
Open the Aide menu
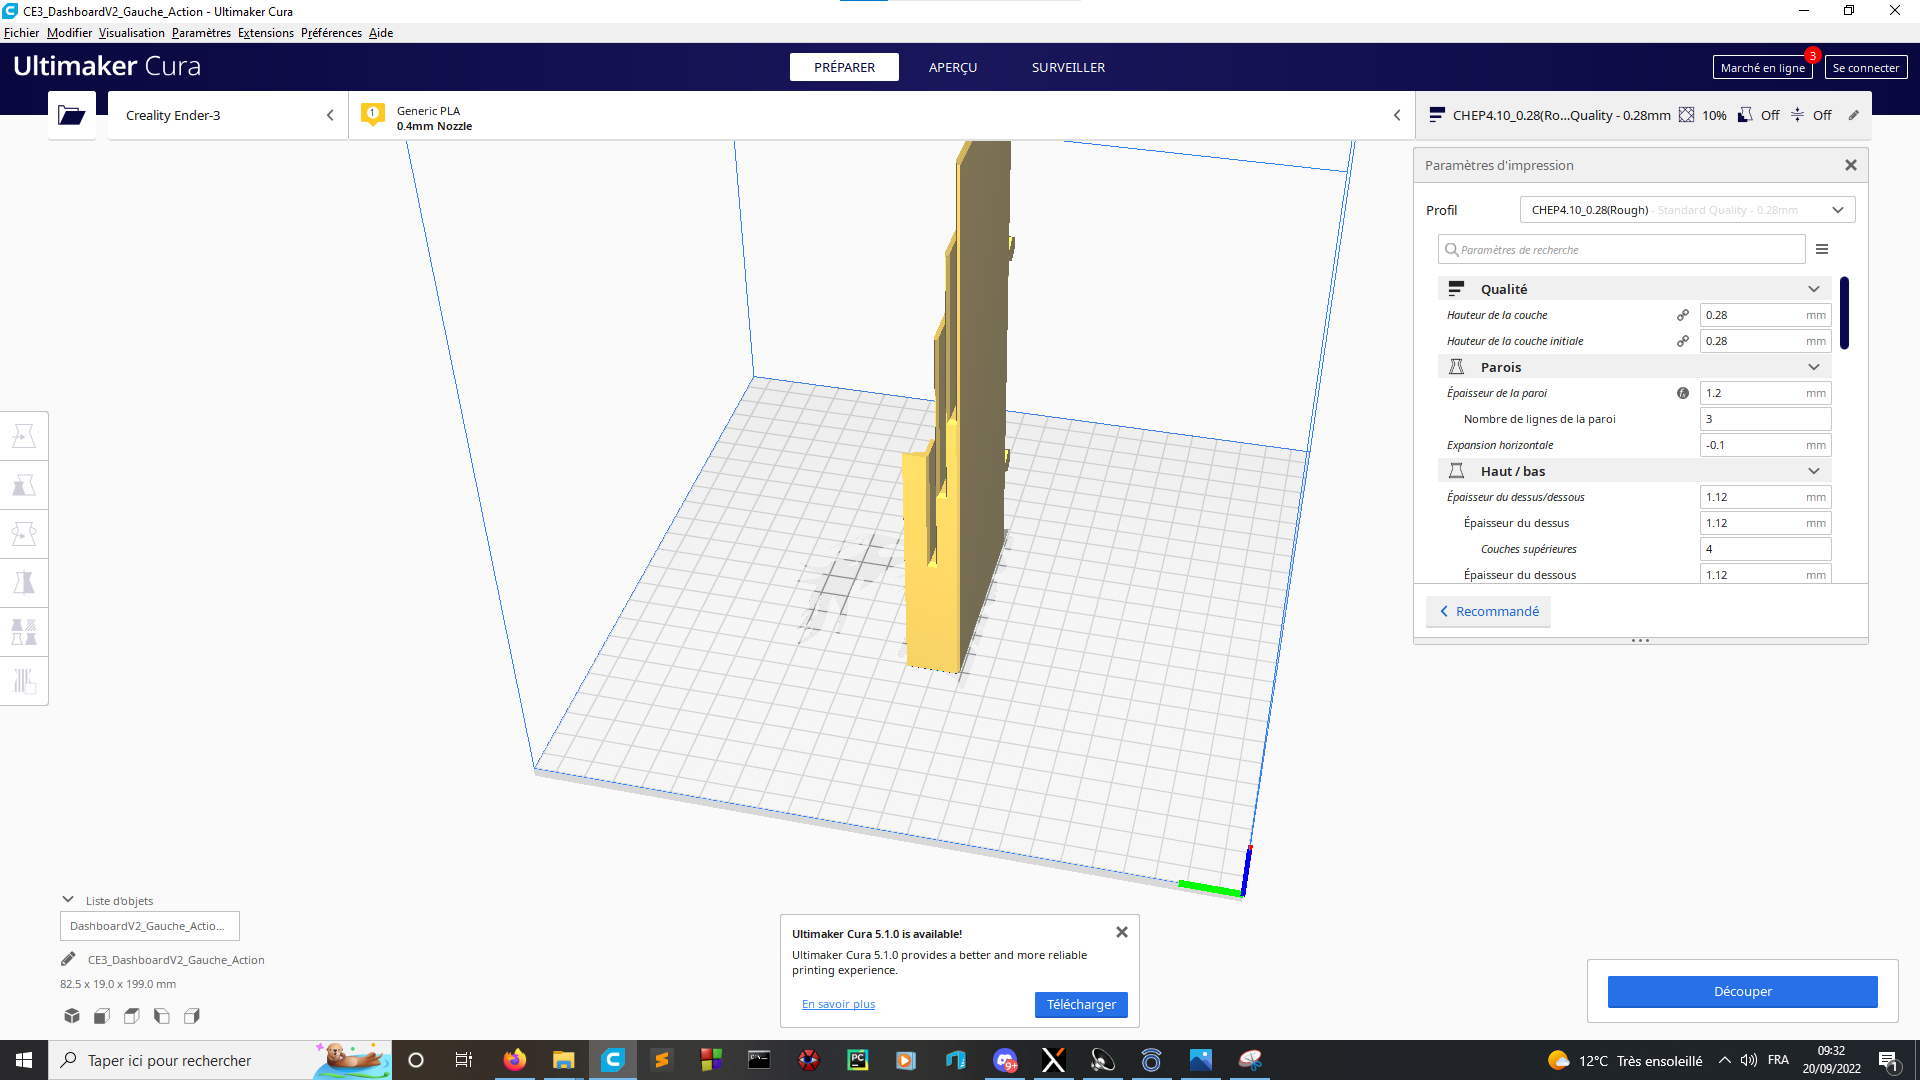(381, 33)
